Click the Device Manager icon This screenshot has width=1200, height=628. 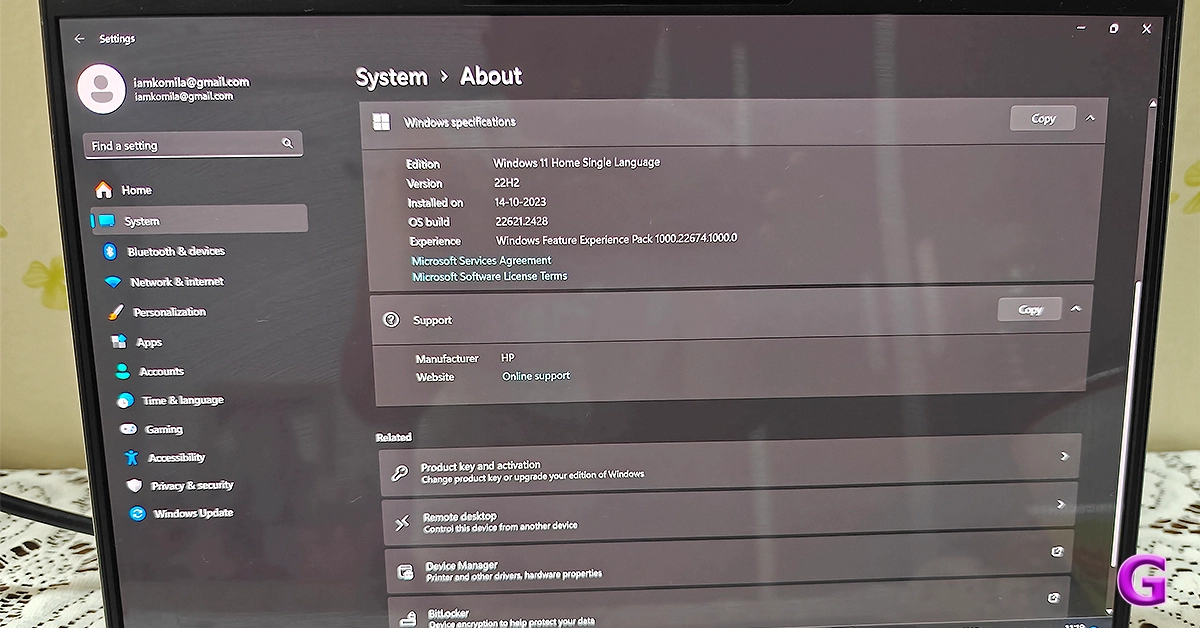click(x=406, y=572)
